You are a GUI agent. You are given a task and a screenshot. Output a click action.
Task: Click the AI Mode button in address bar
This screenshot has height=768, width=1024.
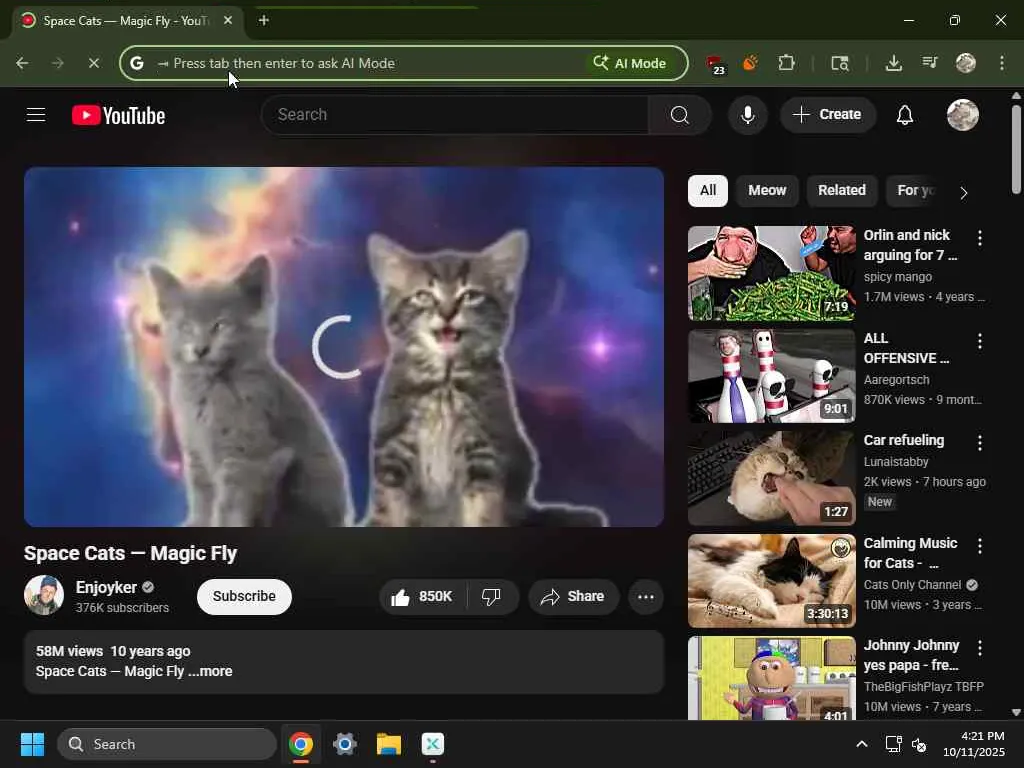[630, 63]
